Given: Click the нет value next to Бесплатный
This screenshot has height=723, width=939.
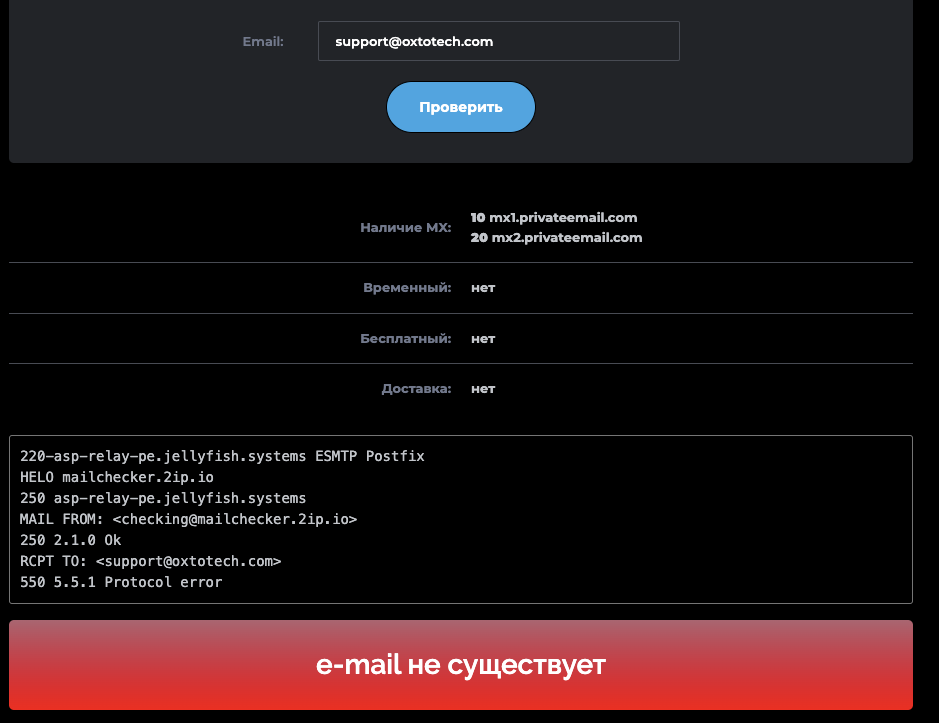Looking at the screenshot, I should [483, 339].
